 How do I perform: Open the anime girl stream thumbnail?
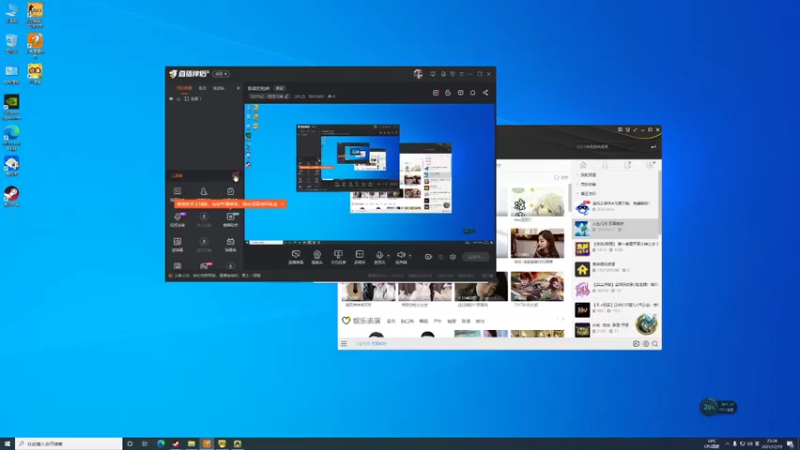(537, 202)
